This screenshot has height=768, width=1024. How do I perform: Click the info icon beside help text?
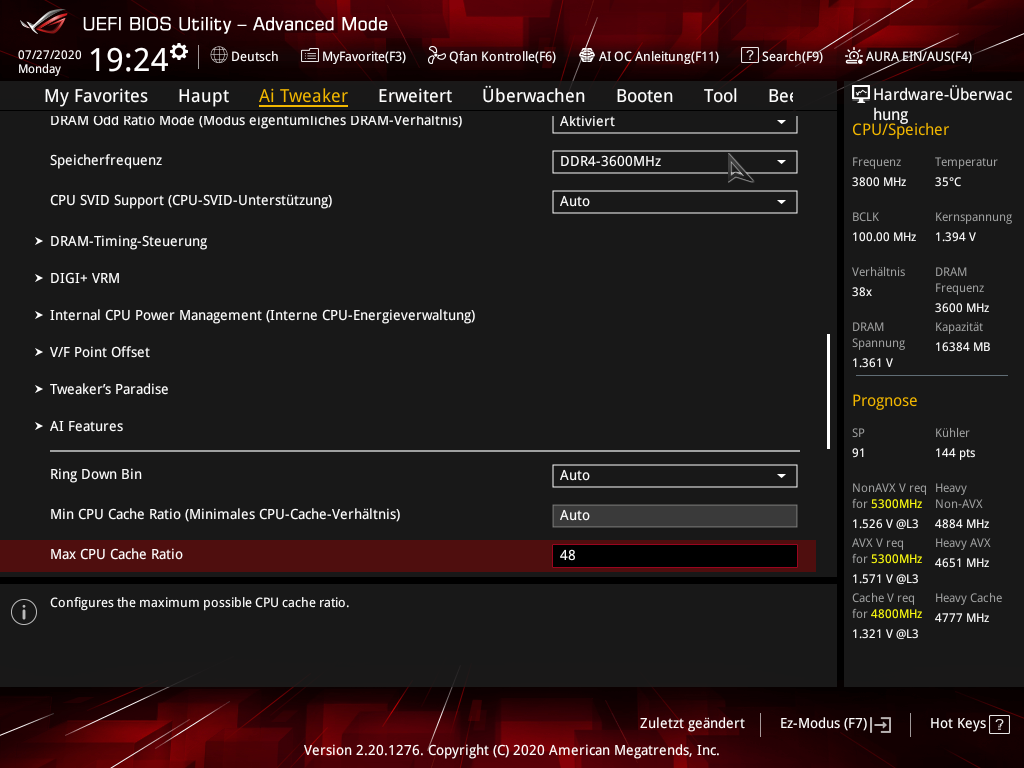pyautogui.click(x=24, y=612)
